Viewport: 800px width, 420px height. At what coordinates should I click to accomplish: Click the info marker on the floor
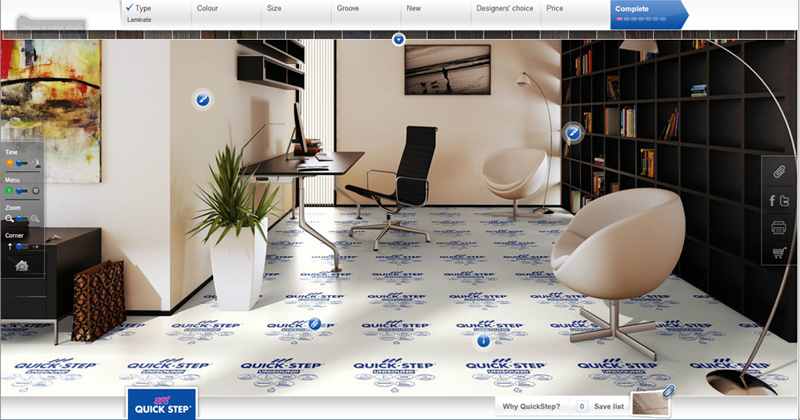483,341
